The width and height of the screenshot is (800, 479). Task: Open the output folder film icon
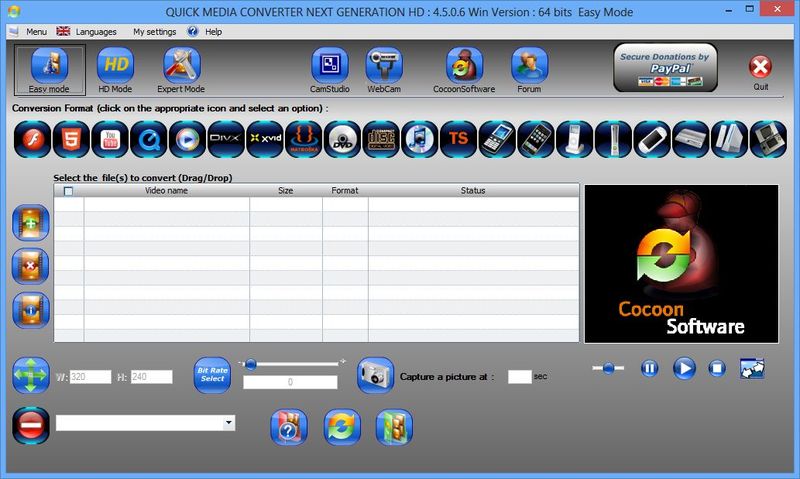coord(394,427)
